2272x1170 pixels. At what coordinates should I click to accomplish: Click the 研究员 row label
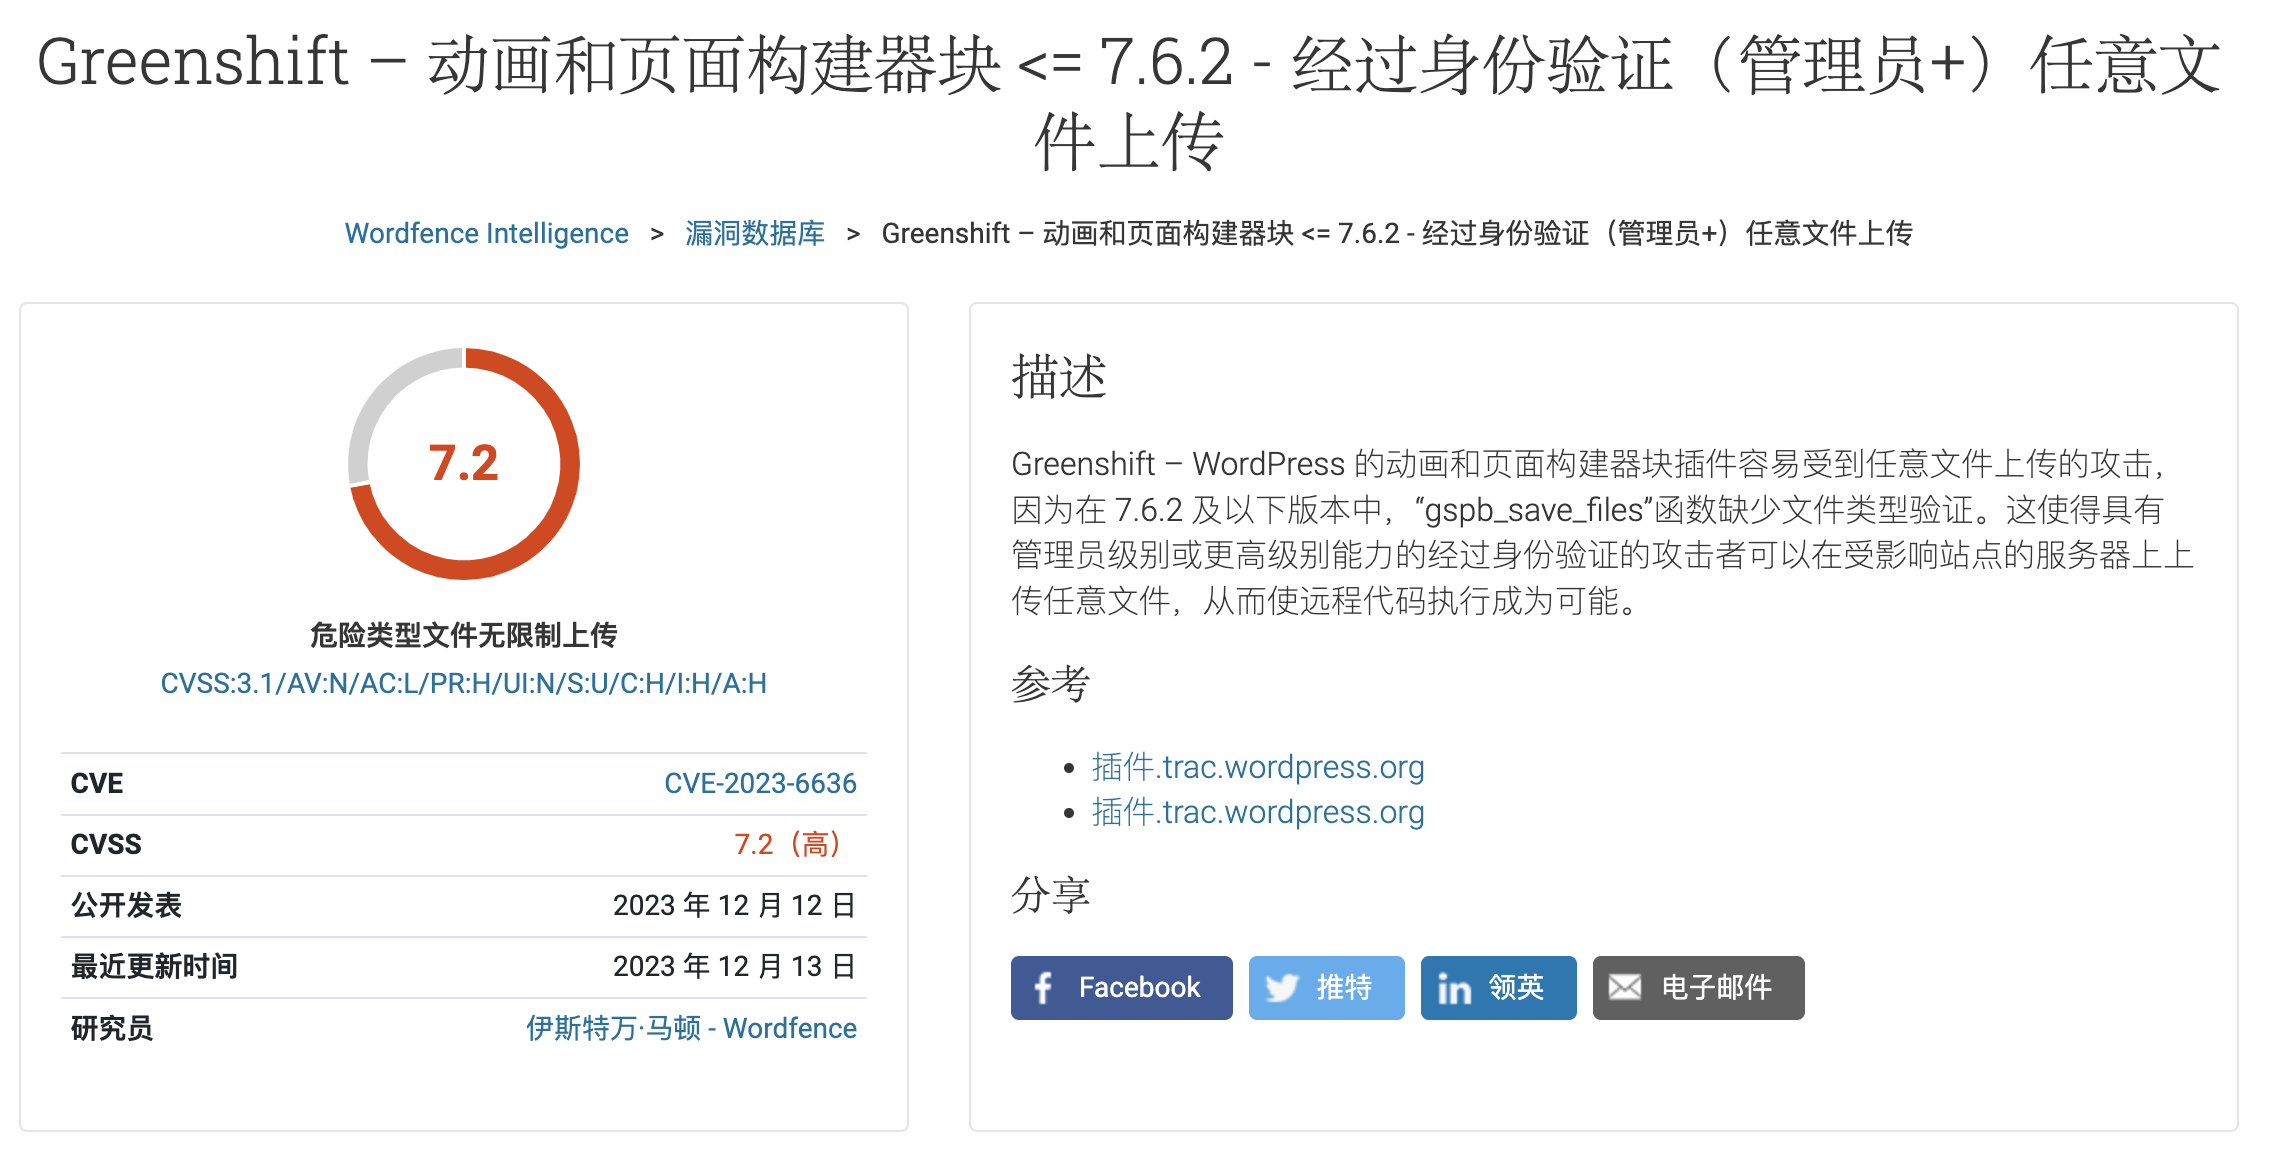[112, 1028]
